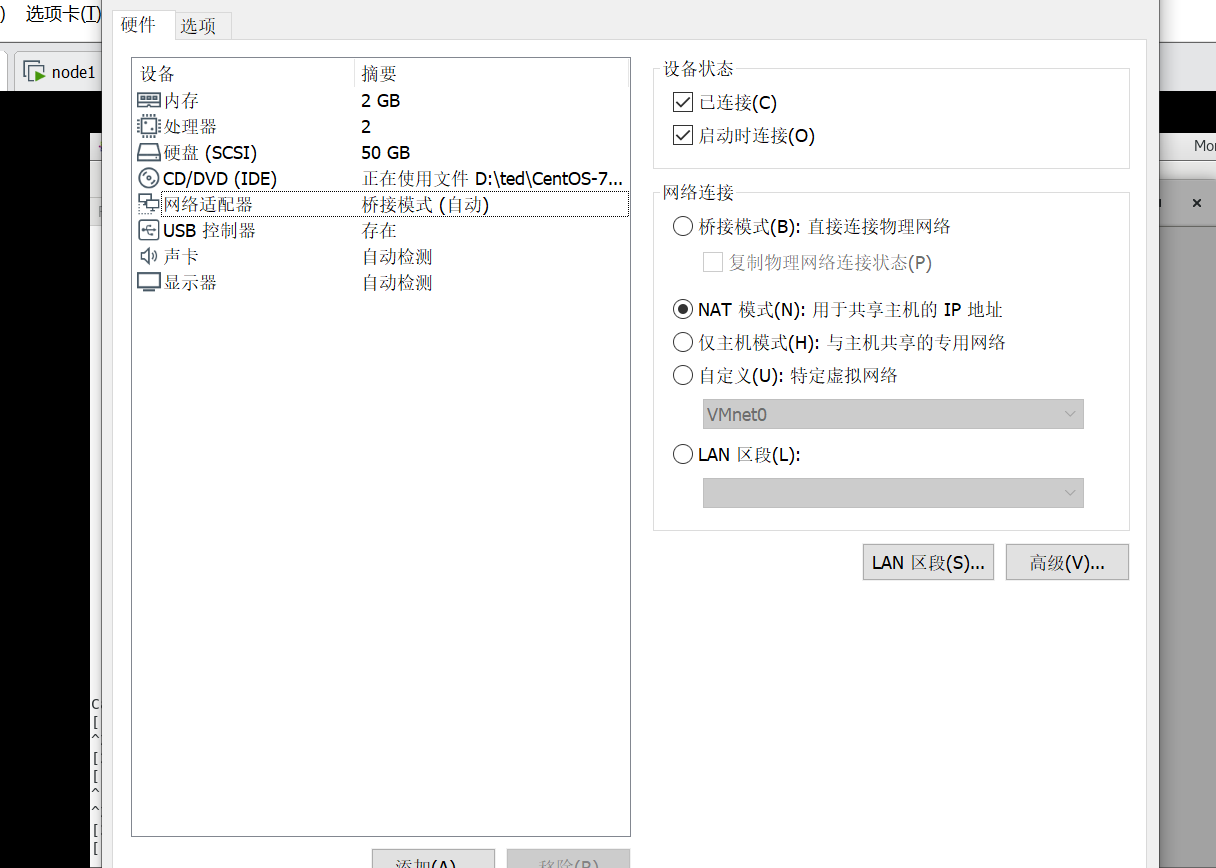Switch to the 选项 options tab
1216x868 pixels.
coord(198,26)
